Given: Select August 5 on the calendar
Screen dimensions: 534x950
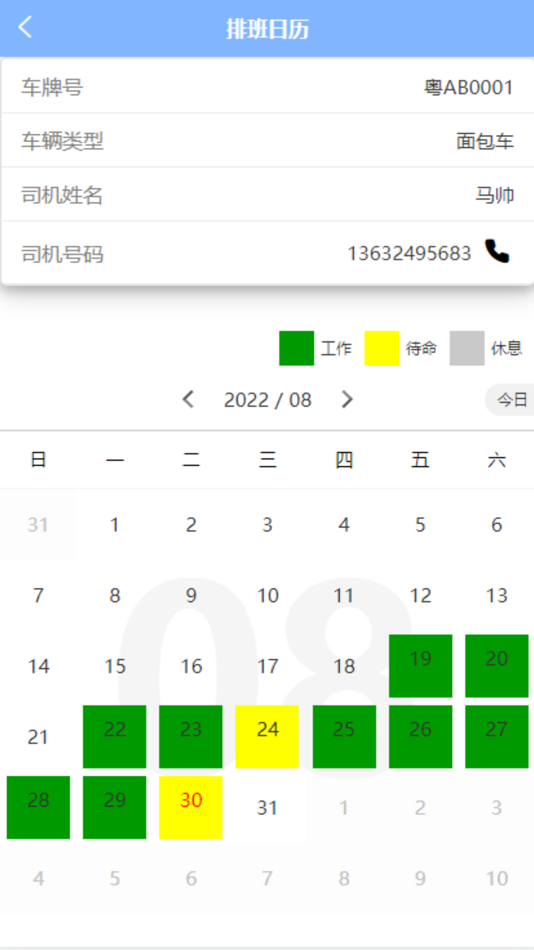Looking at the screenshot, I should (x=420, y=524).
